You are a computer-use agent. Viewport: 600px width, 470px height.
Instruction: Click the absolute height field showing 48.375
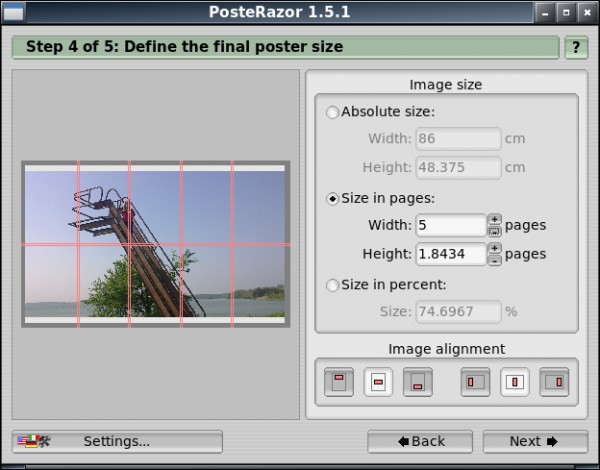point(458,167)
